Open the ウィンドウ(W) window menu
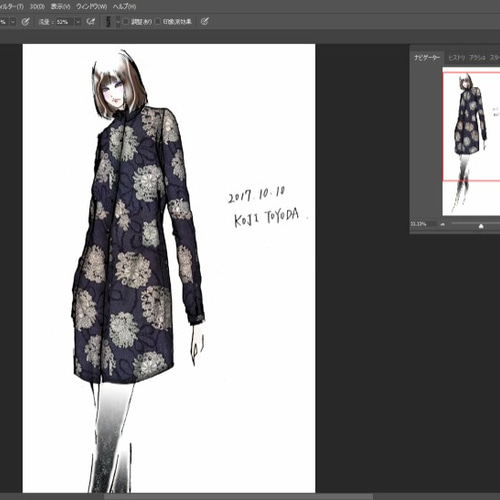500x500 pixels. [91, 7]
